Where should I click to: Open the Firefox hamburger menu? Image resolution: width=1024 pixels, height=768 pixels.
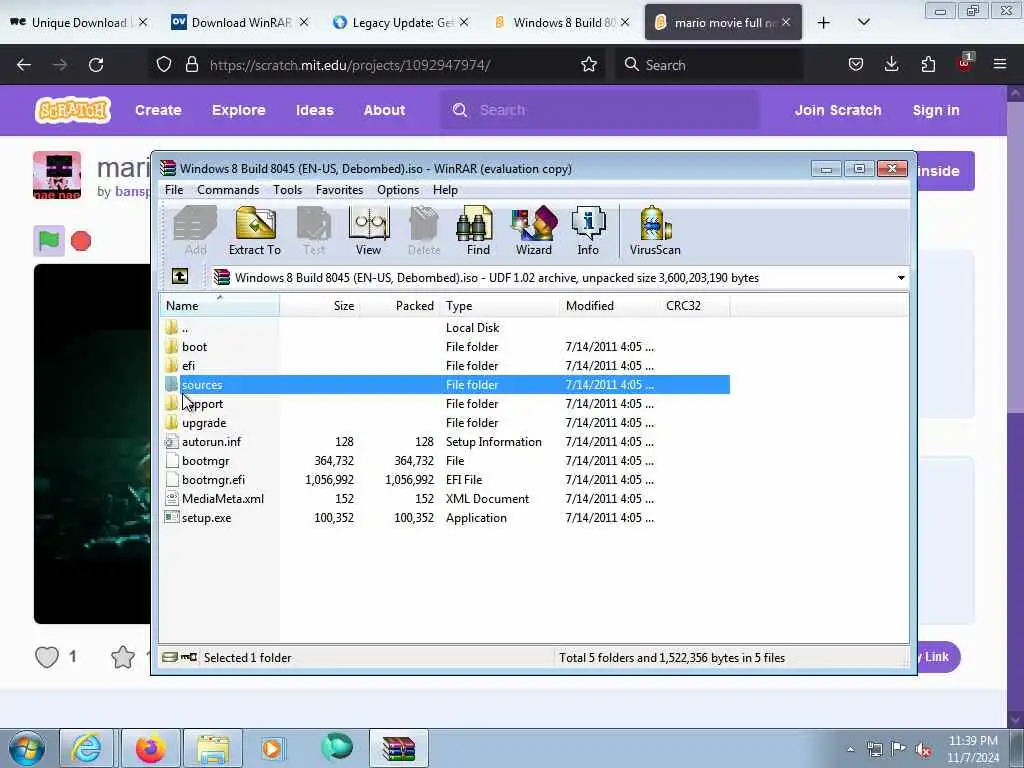1000,64
